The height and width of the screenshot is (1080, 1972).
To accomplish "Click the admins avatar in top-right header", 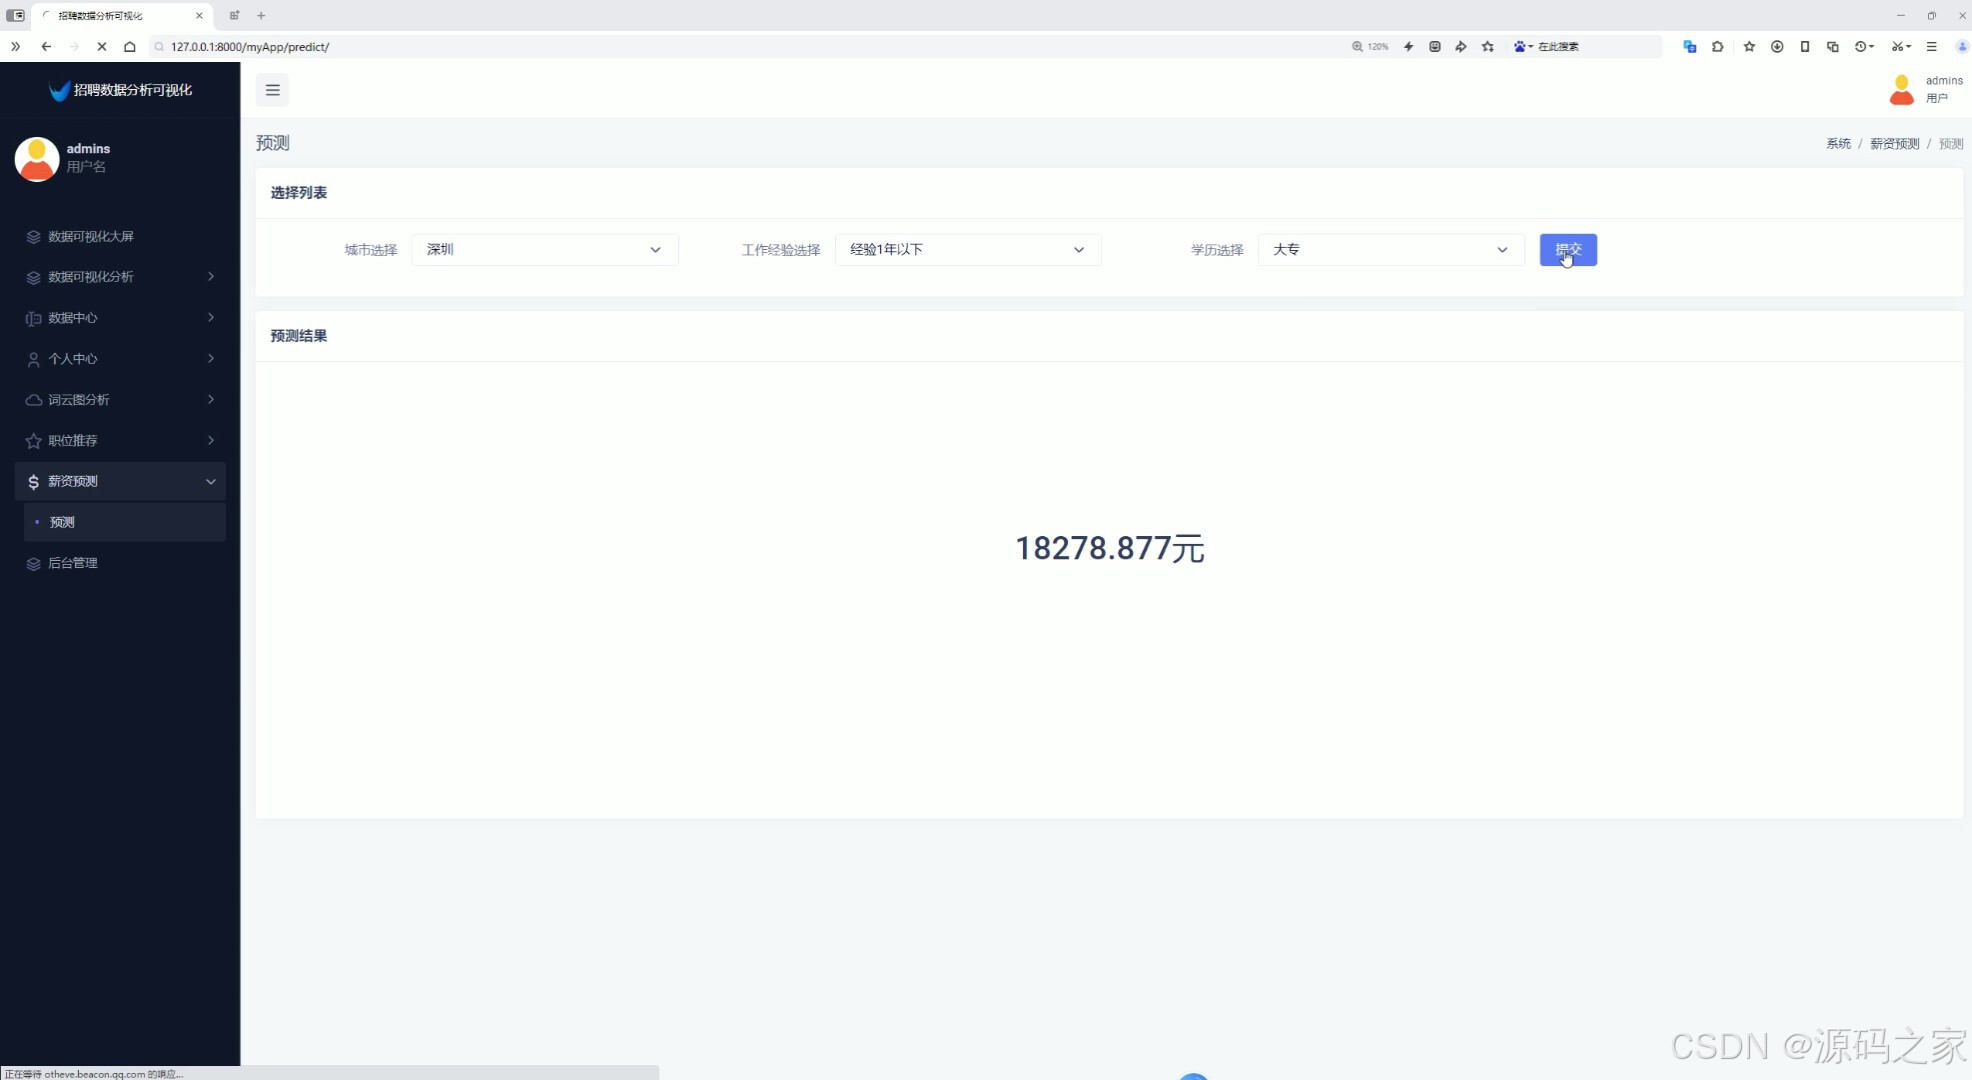I will (1901, 90).
